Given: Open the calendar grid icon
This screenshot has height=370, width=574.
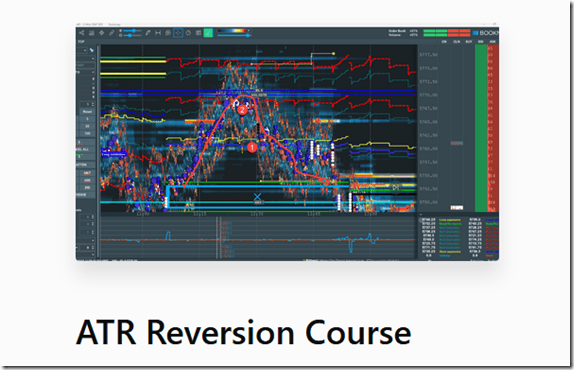Looking at the screenshot, I should (x=198, y=33).
